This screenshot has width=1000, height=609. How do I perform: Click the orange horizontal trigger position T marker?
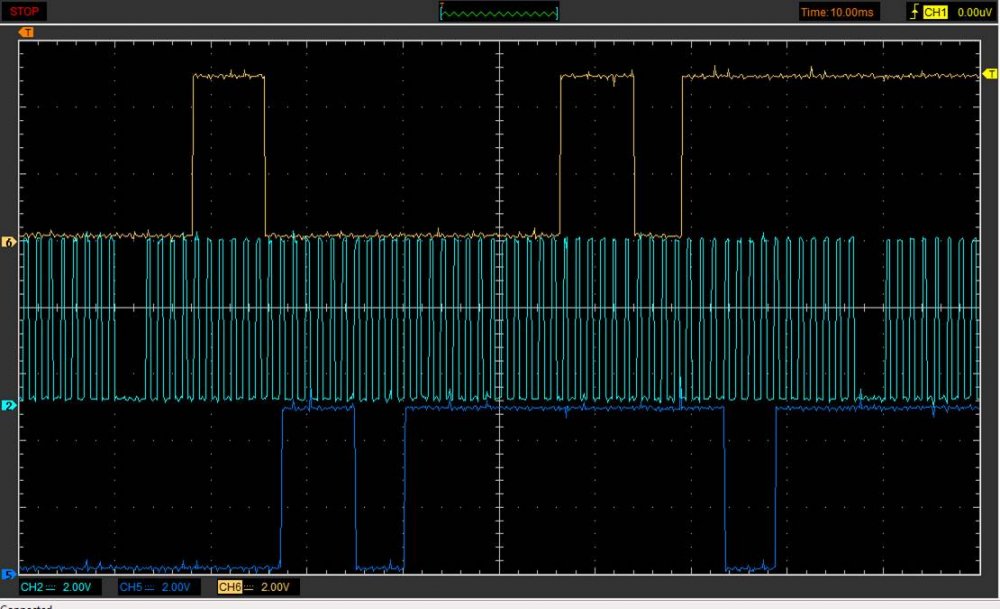tap(26, 32)
